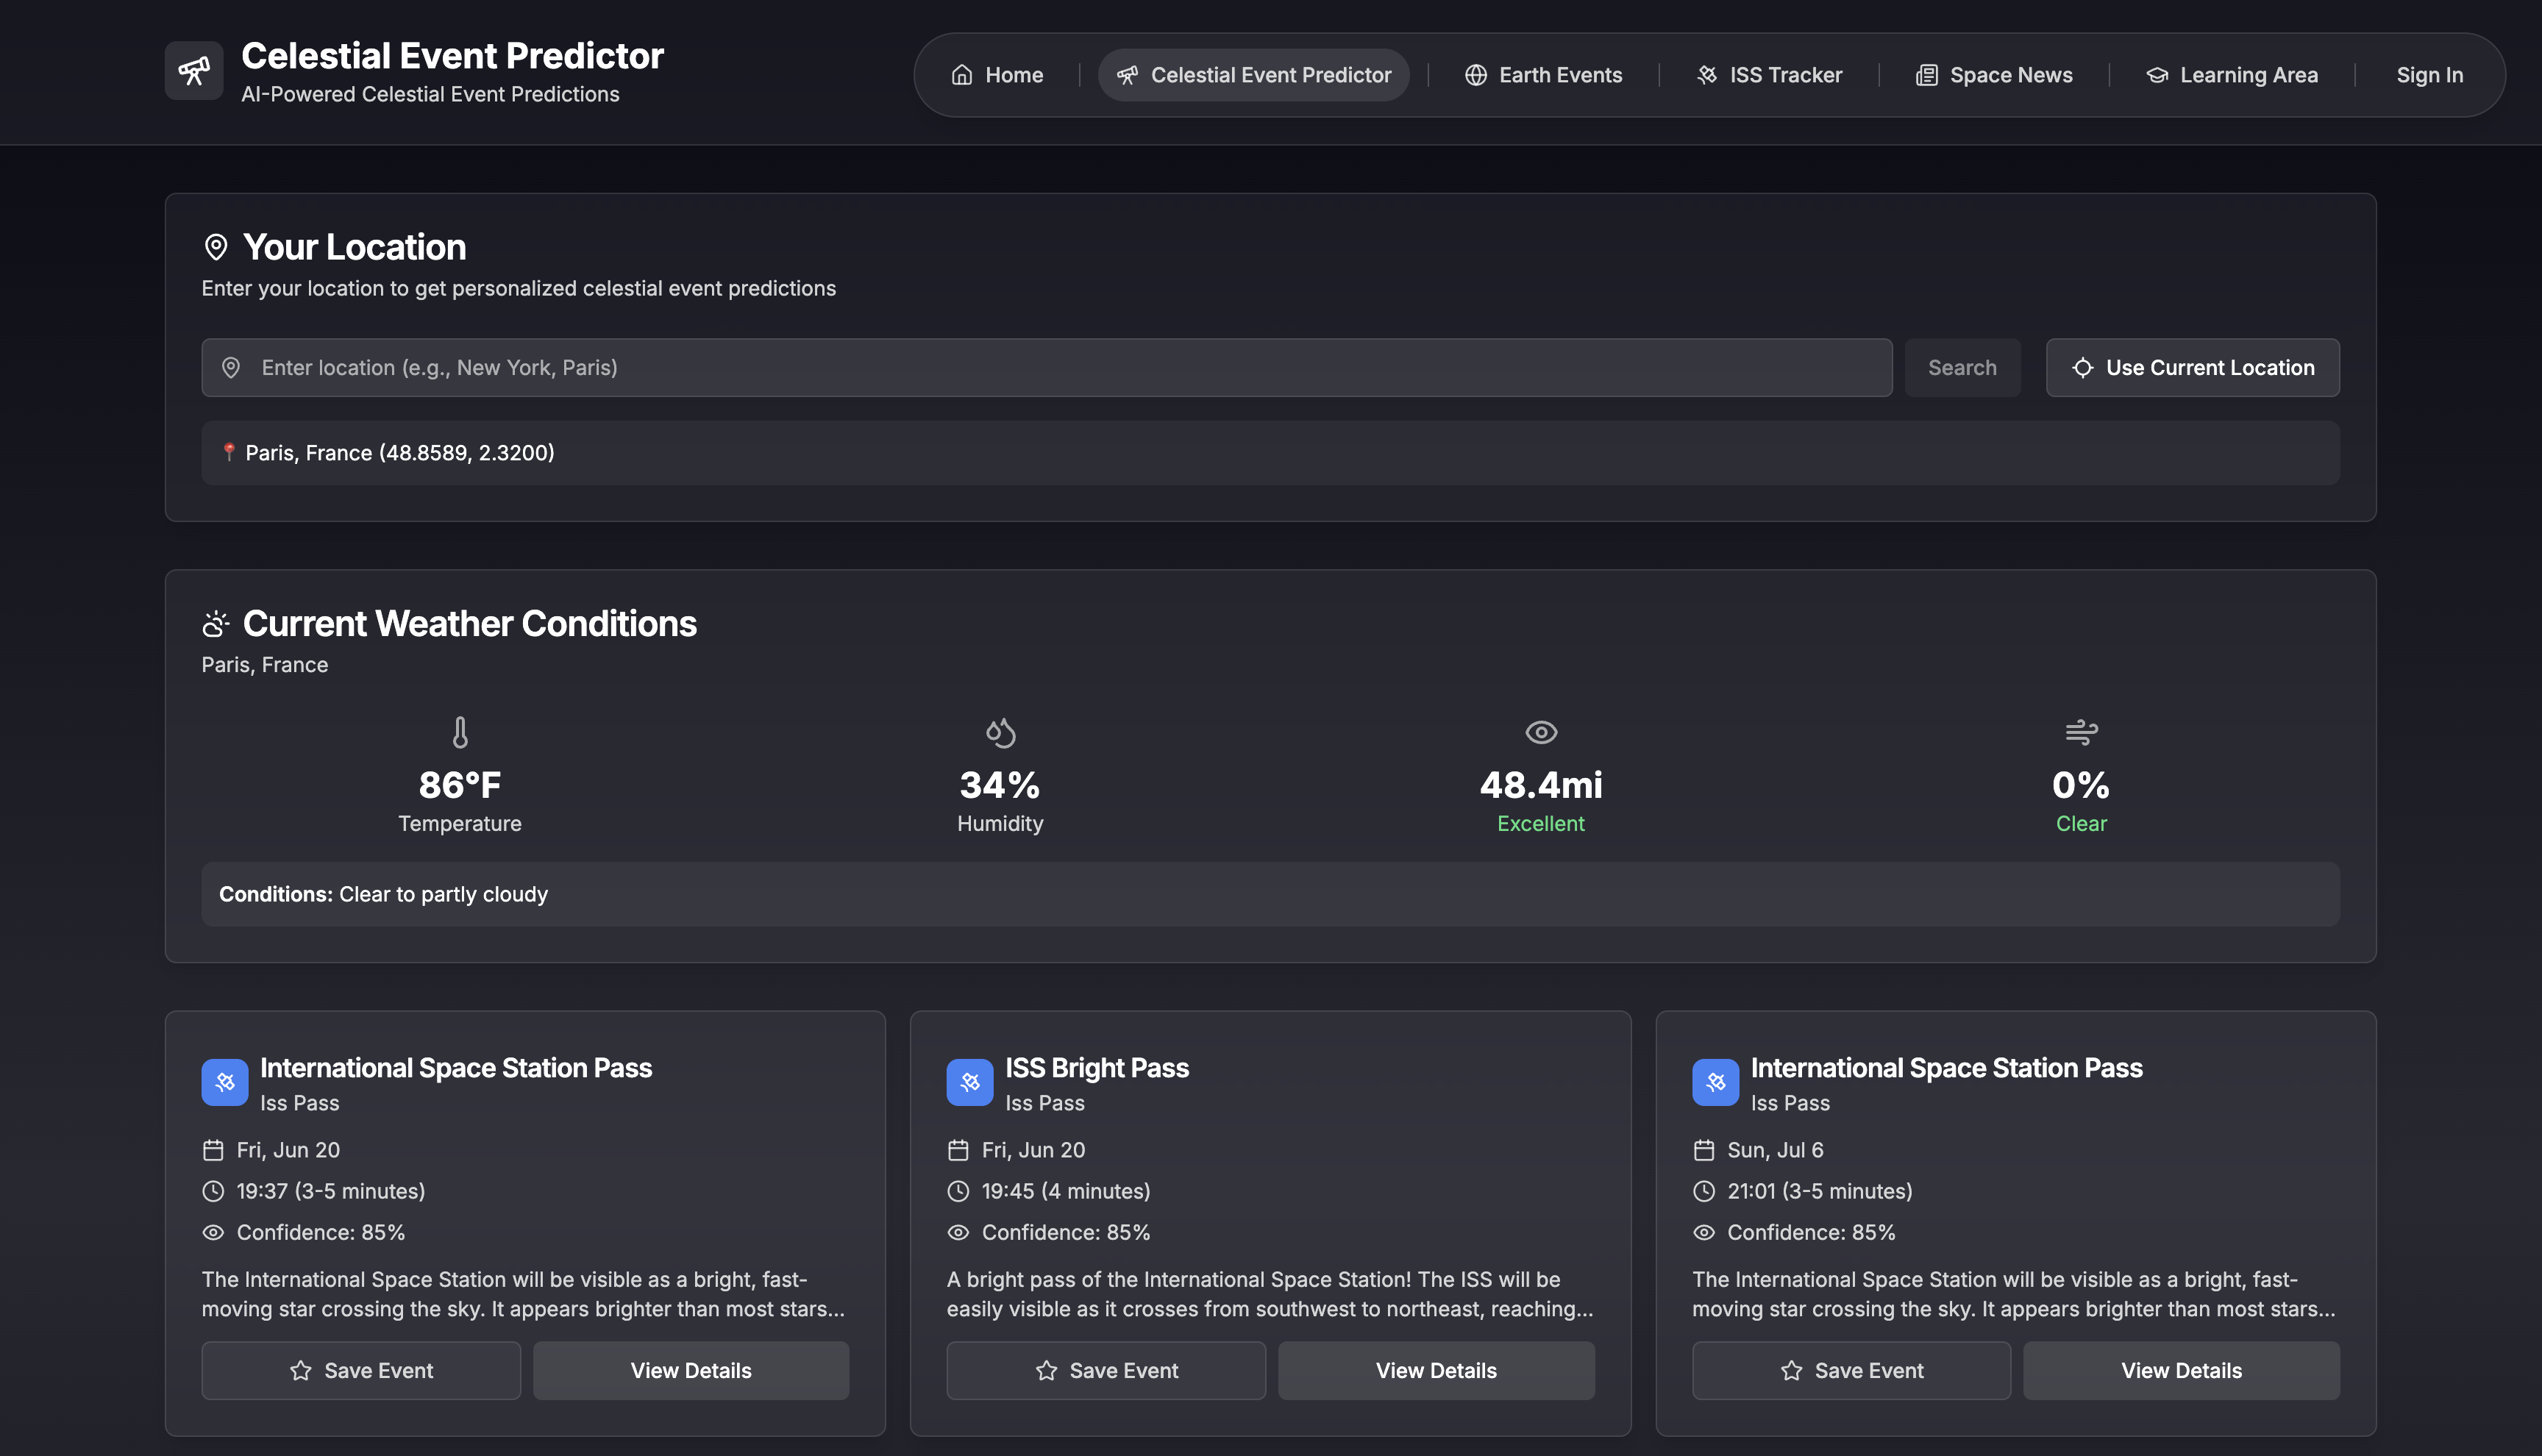This screenshot has height=1456, width=2542.
Task: Open the ISS Tracker tab
Action: tap(1769, 75)
